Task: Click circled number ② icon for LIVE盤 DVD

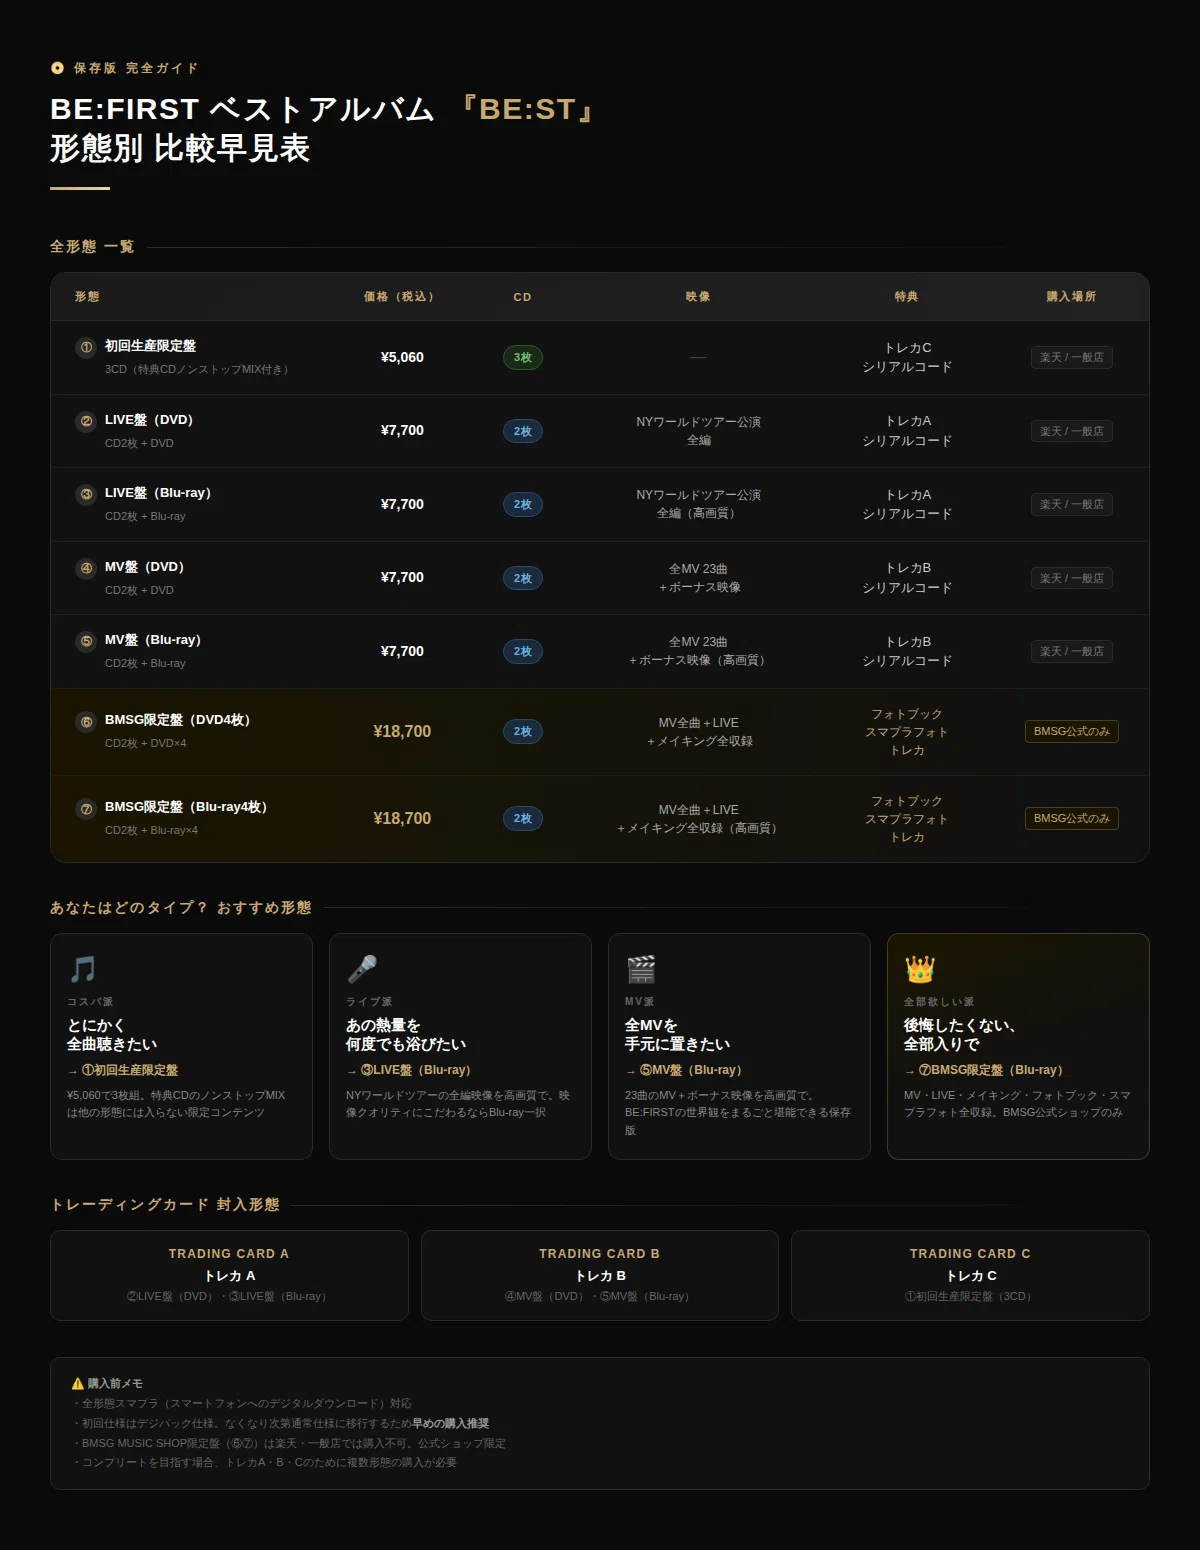Action: coord(86,421)
